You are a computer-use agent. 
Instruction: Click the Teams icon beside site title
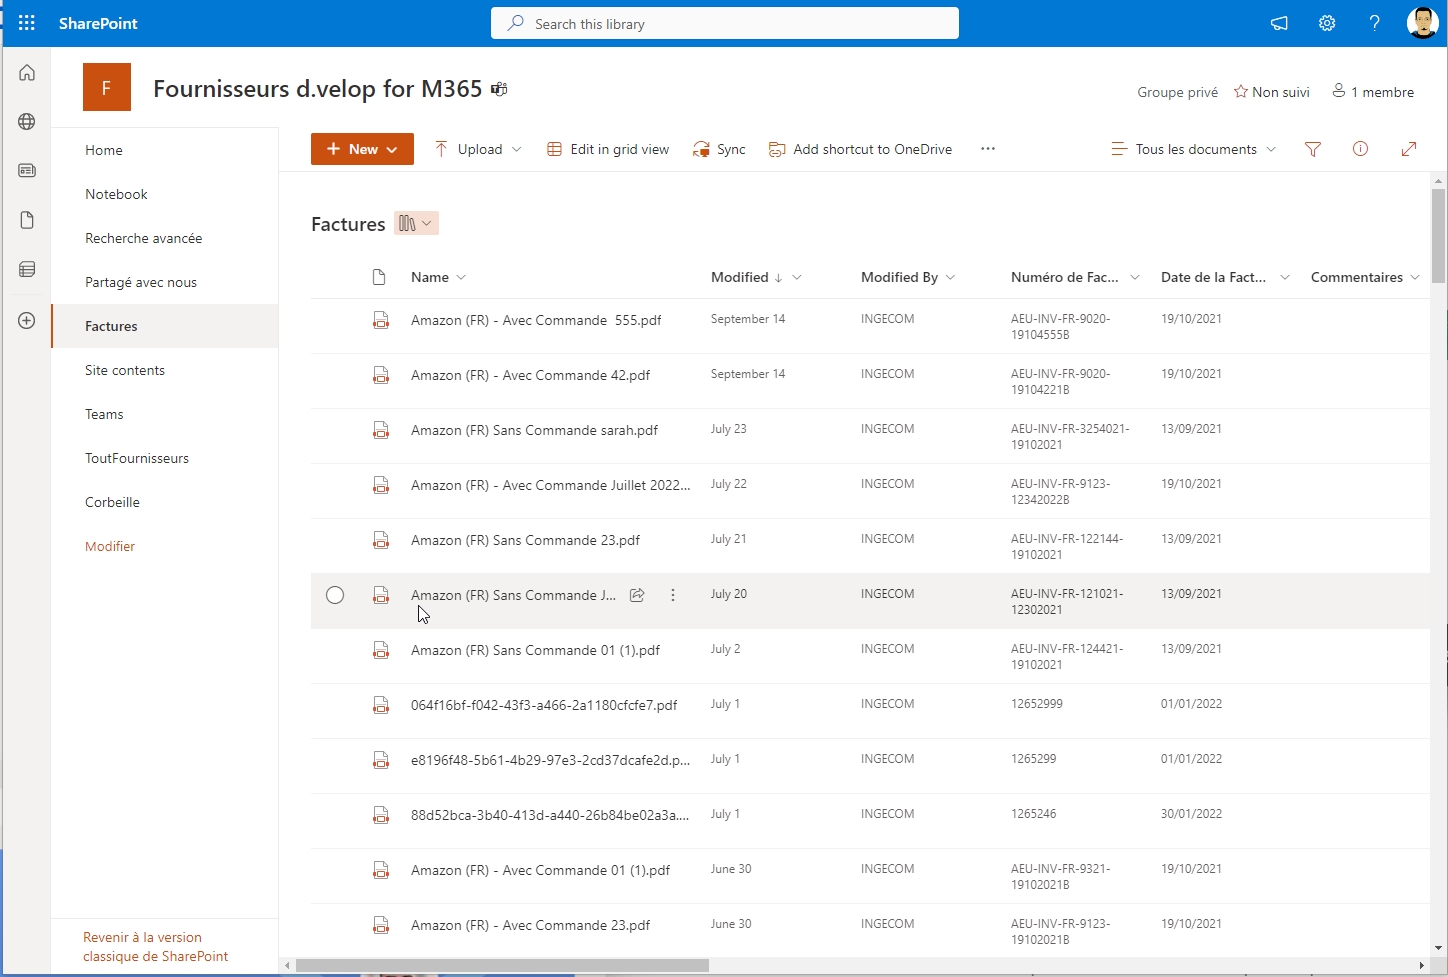[x=499, y=89]
